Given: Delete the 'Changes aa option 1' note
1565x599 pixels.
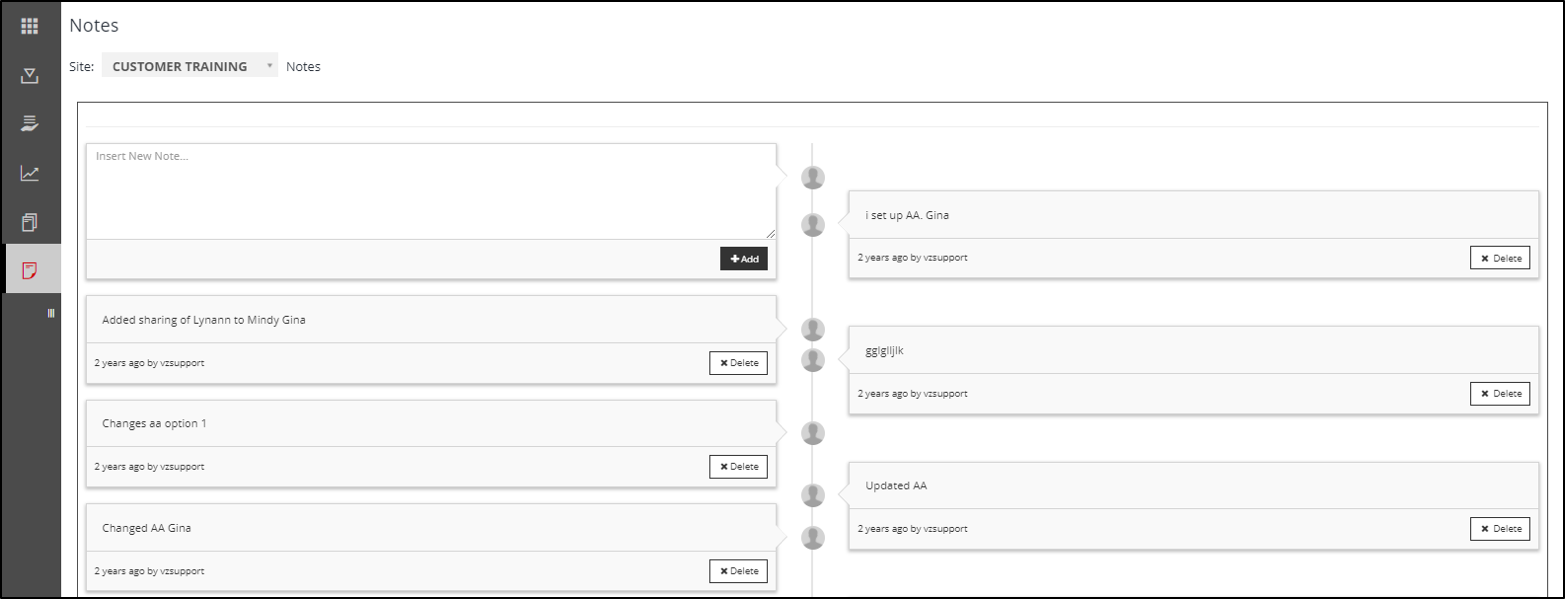Looking at the screenshot, I should click(738, 467).
